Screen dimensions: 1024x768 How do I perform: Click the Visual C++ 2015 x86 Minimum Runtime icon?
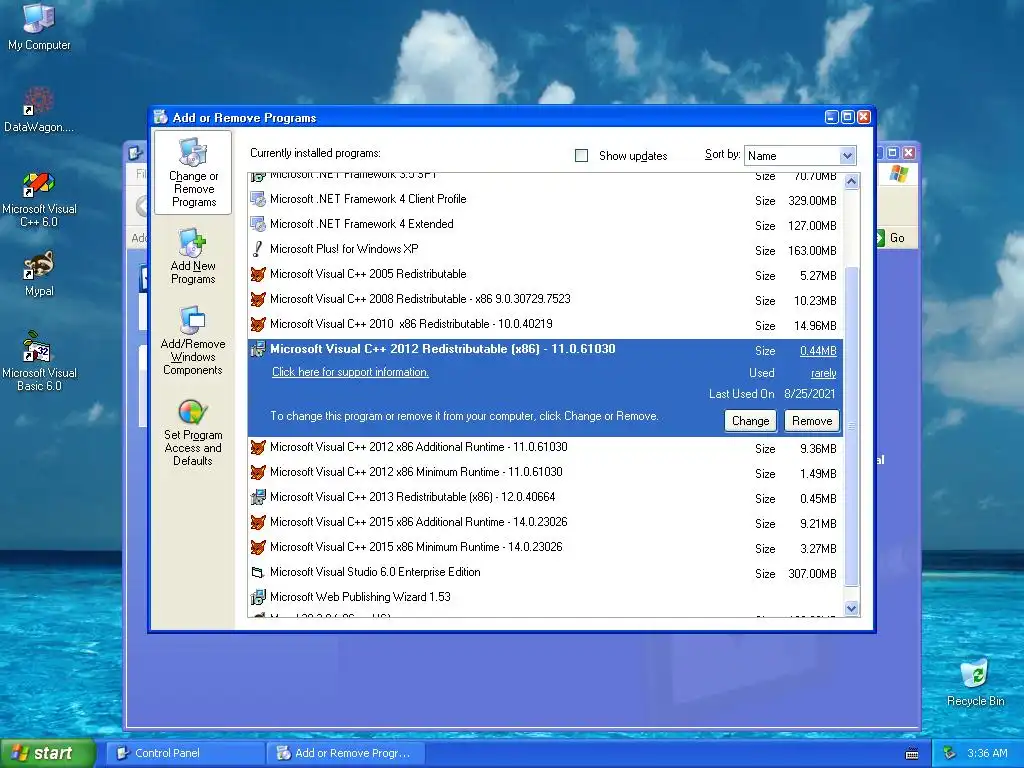(x=258, y=547)
